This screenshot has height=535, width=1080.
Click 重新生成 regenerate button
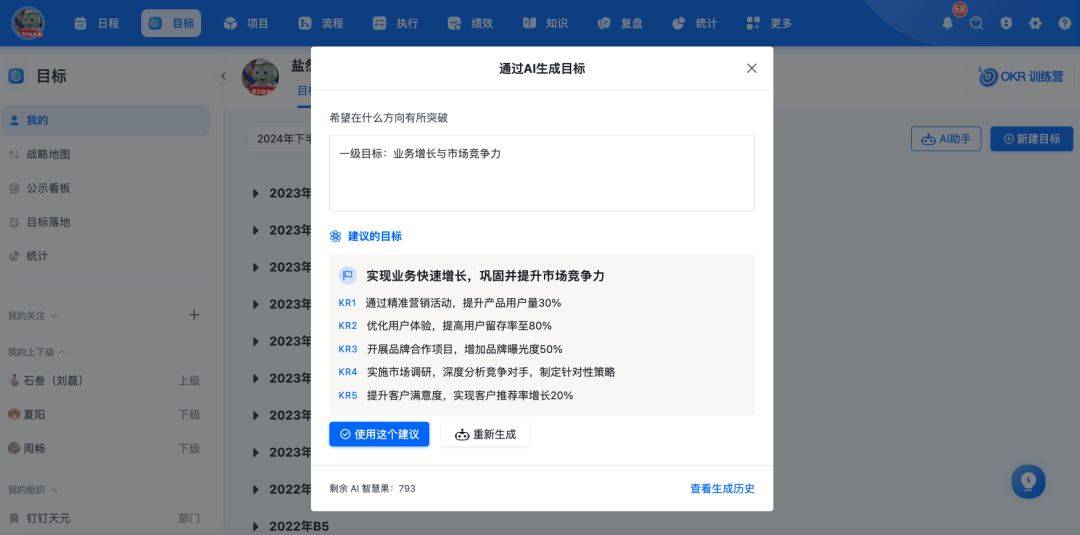pos(486,434)
